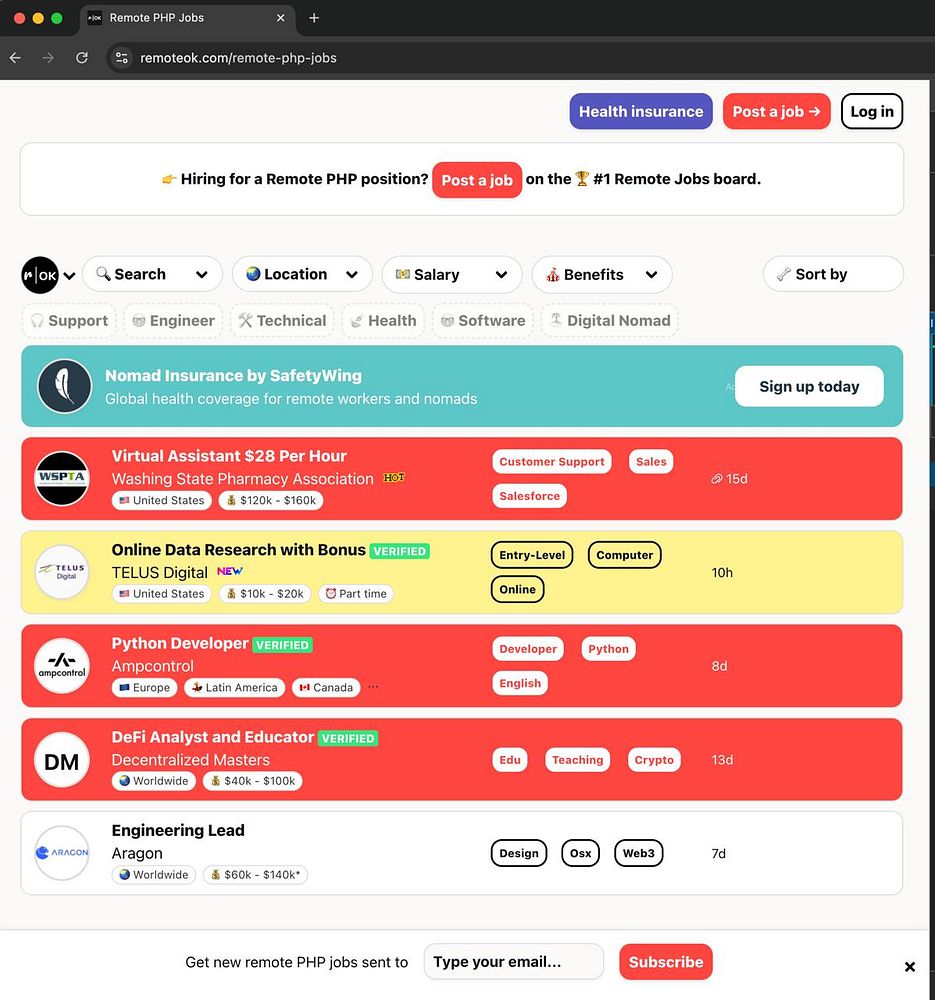Click the Log in button
The image size is (935, 1000).
pos(872,112)
